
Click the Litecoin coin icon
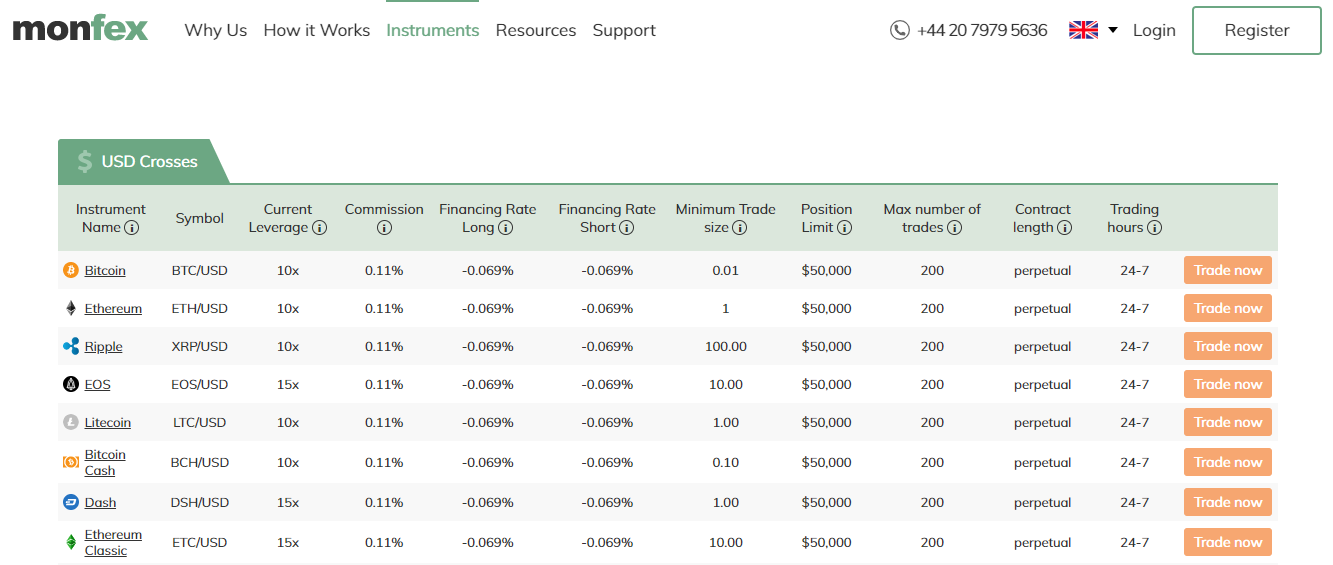tap(71, 422)
